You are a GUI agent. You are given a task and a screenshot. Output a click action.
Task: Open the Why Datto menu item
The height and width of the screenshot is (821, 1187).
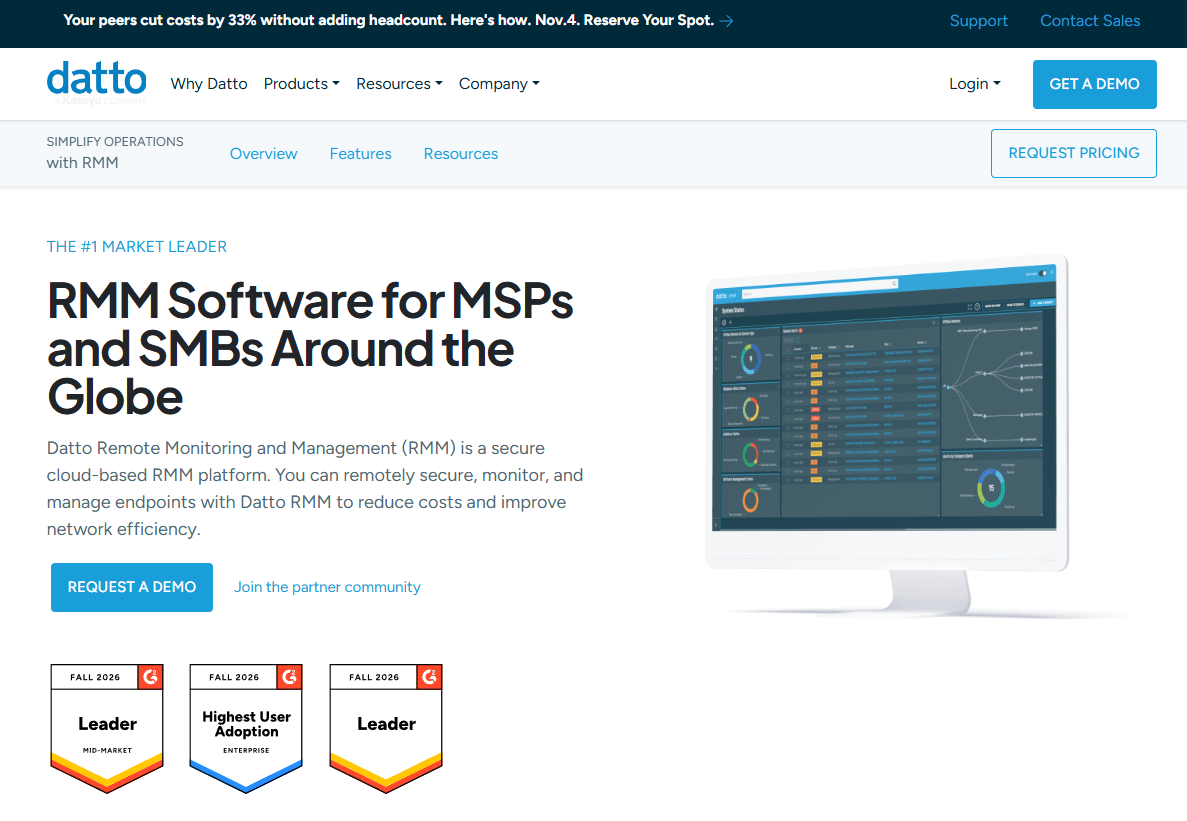click(x=209, y=84)
